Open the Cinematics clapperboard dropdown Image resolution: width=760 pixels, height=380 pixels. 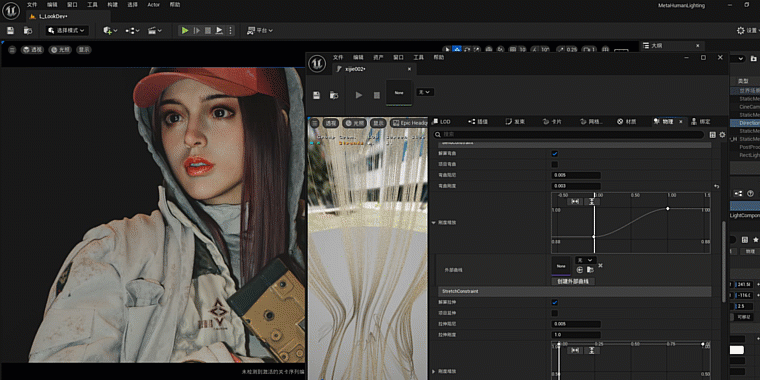coord(155,31)
